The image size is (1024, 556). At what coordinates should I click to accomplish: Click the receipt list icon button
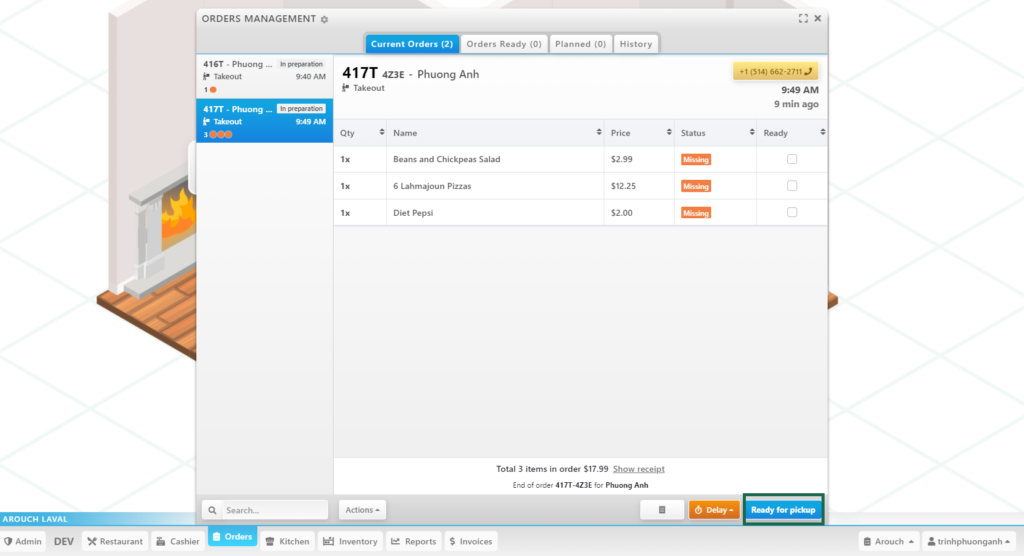tap(662, 510)
